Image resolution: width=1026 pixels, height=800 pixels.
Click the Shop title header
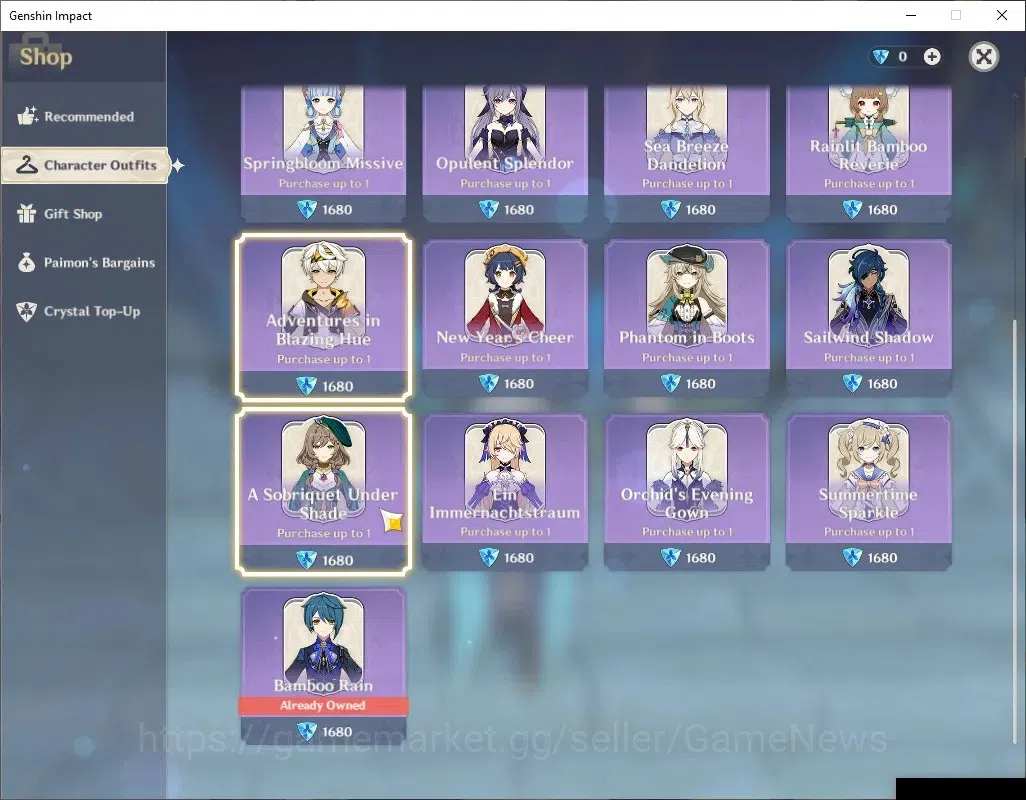tap(46, 57)
